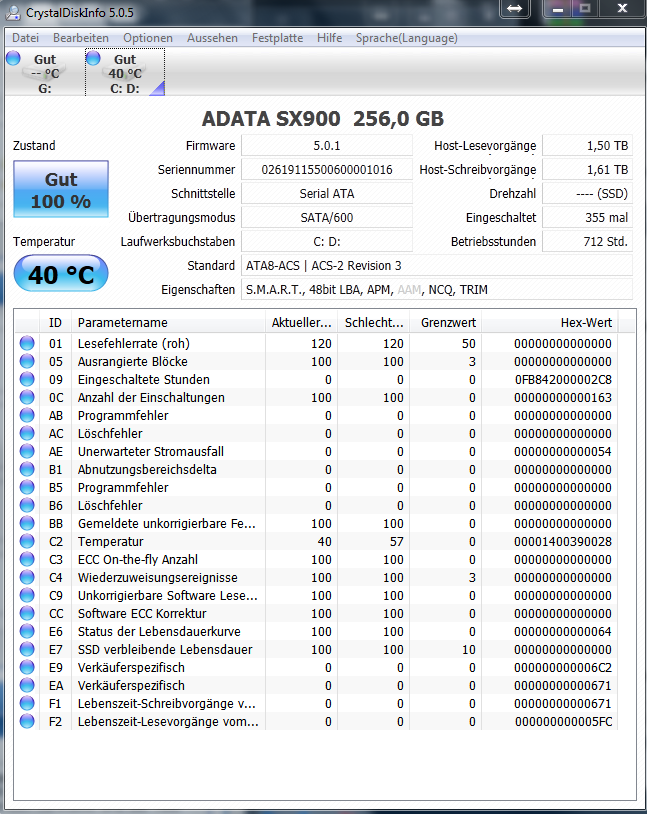Open the Aussehen menu
This screenshot has height=814, width=647.
point(212,38)
